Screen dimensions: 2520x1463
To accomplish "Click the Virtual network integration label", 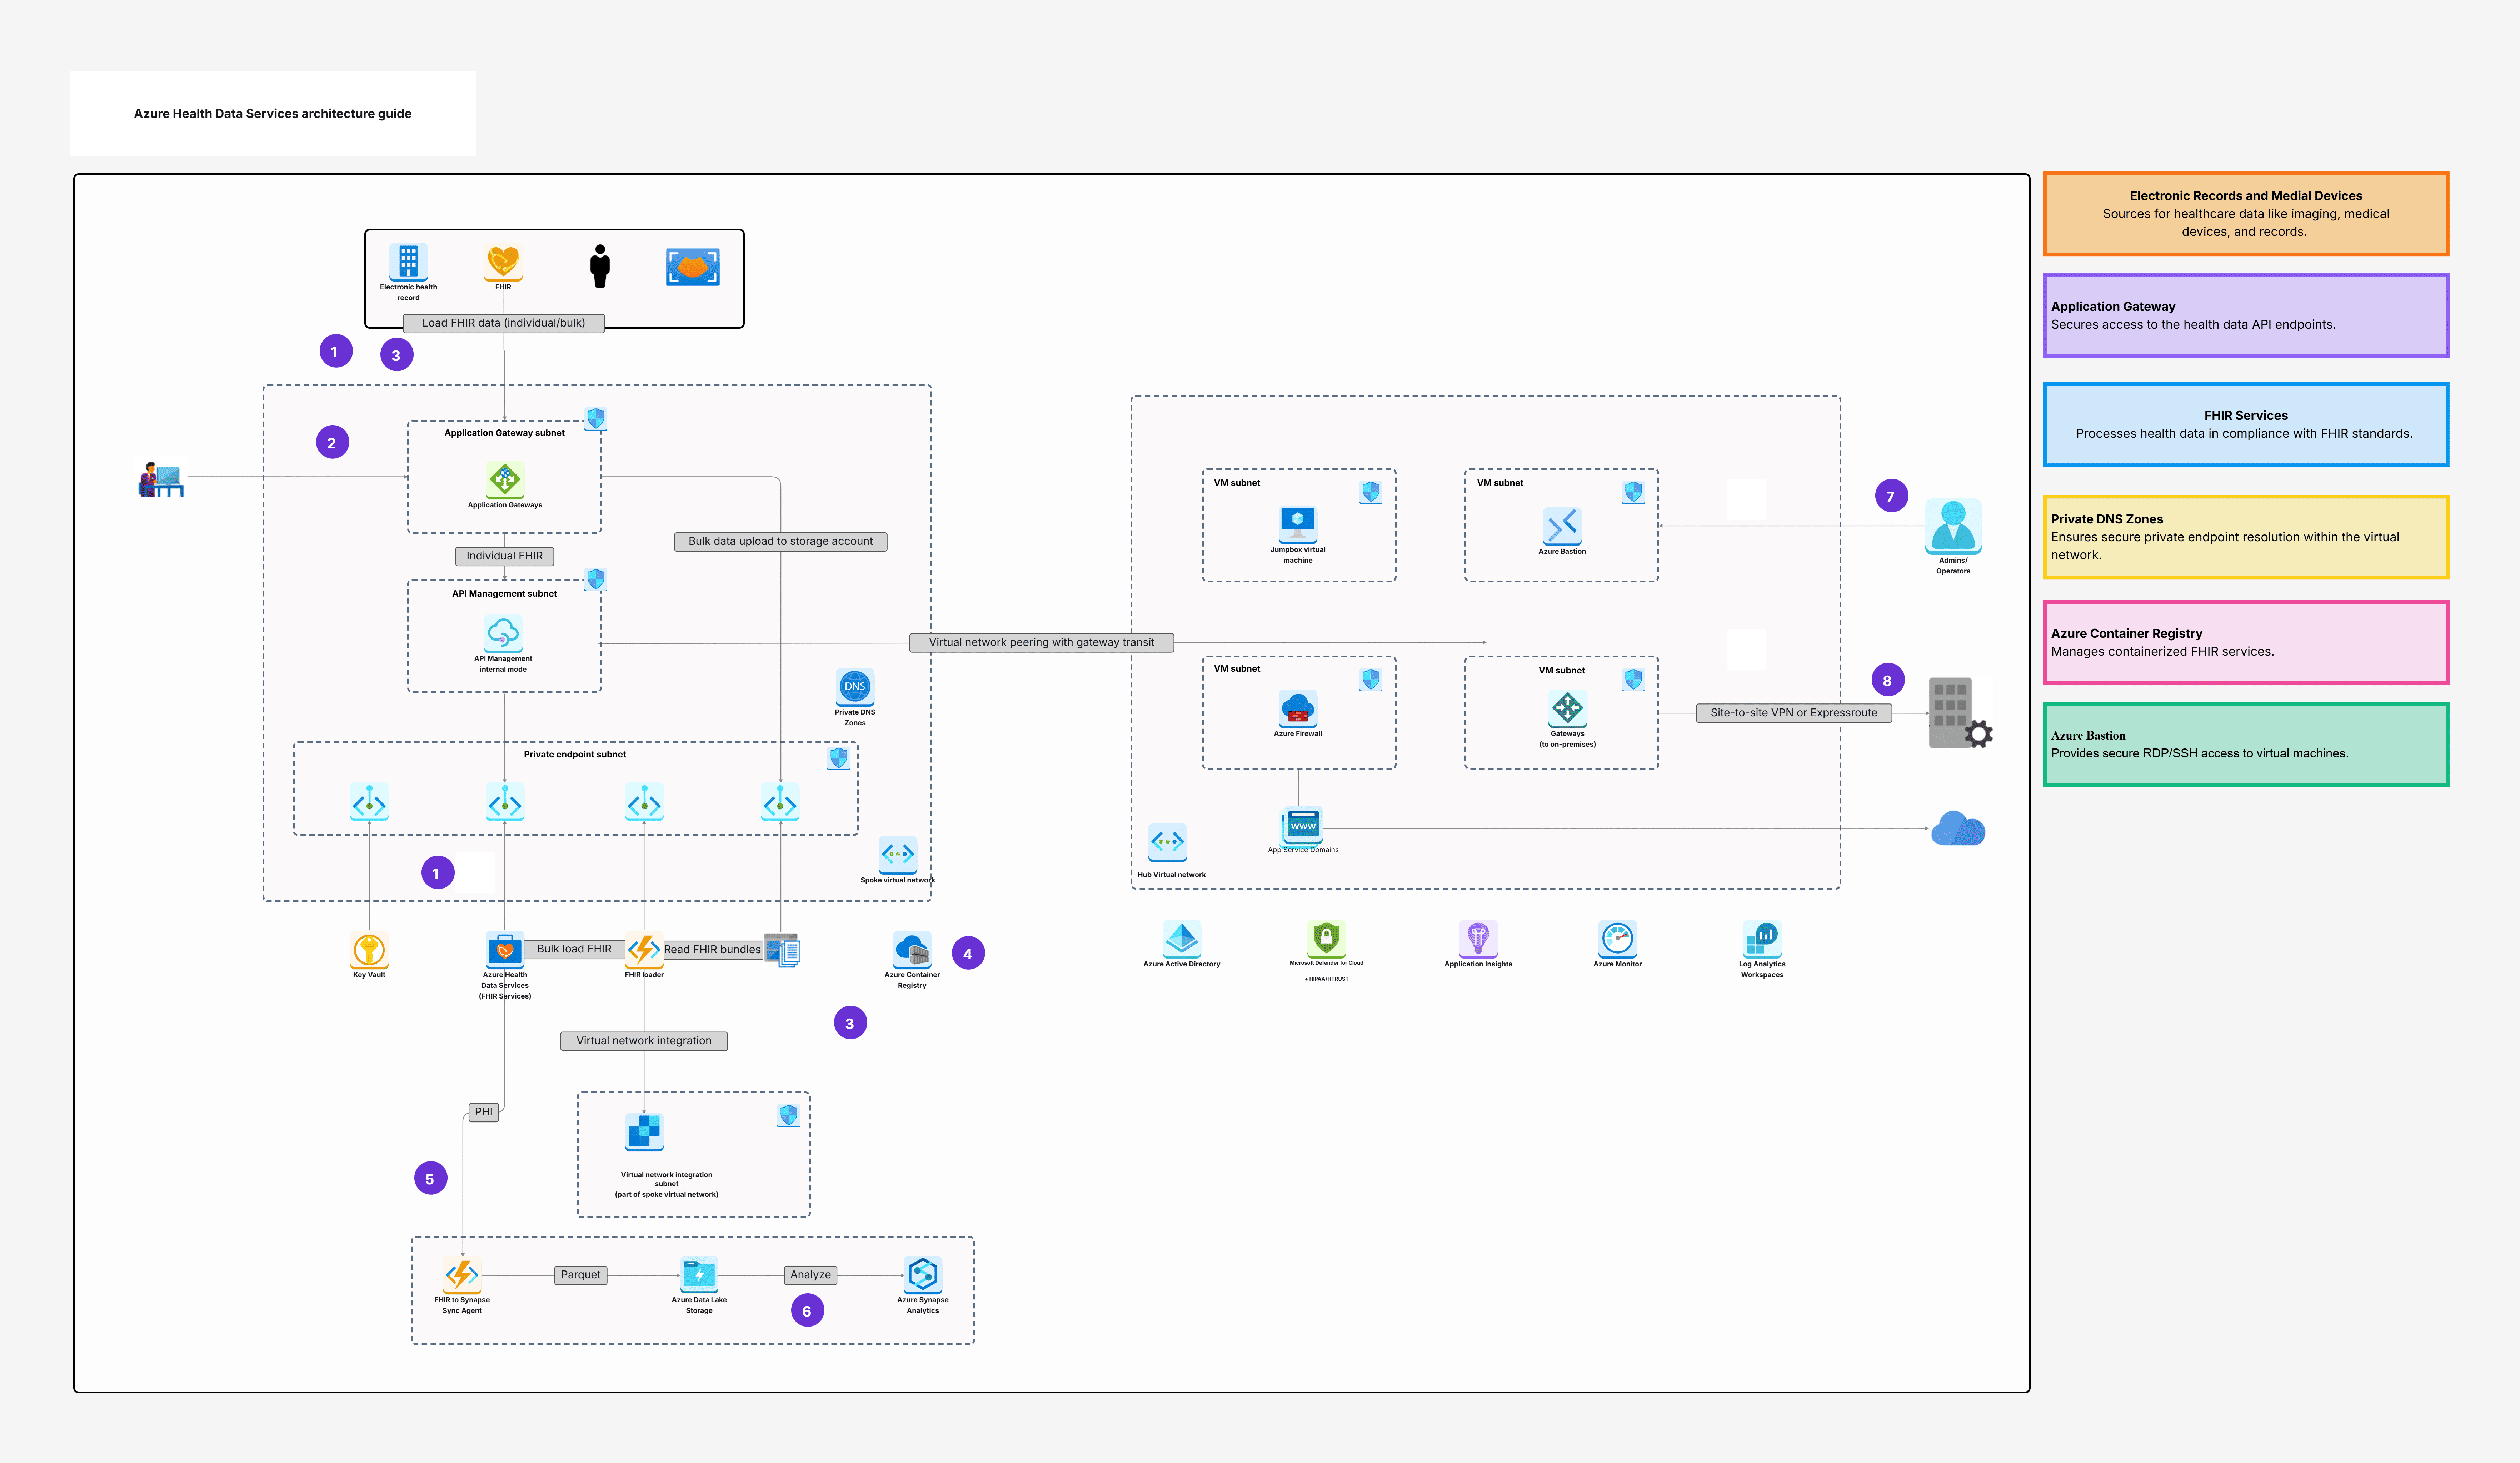I will (644, 1041).
